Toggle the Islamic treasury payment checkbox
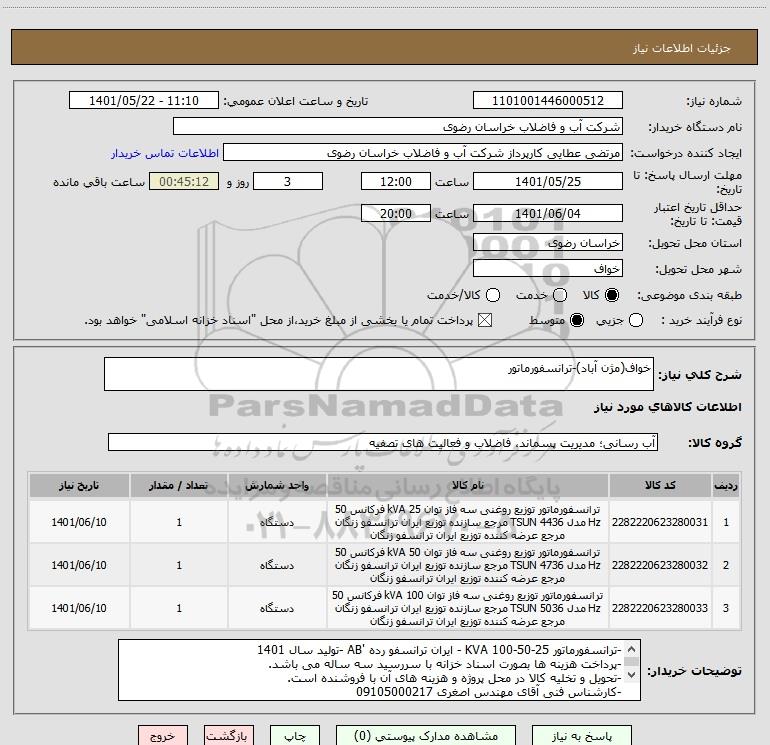 click(x=485, y=320)
